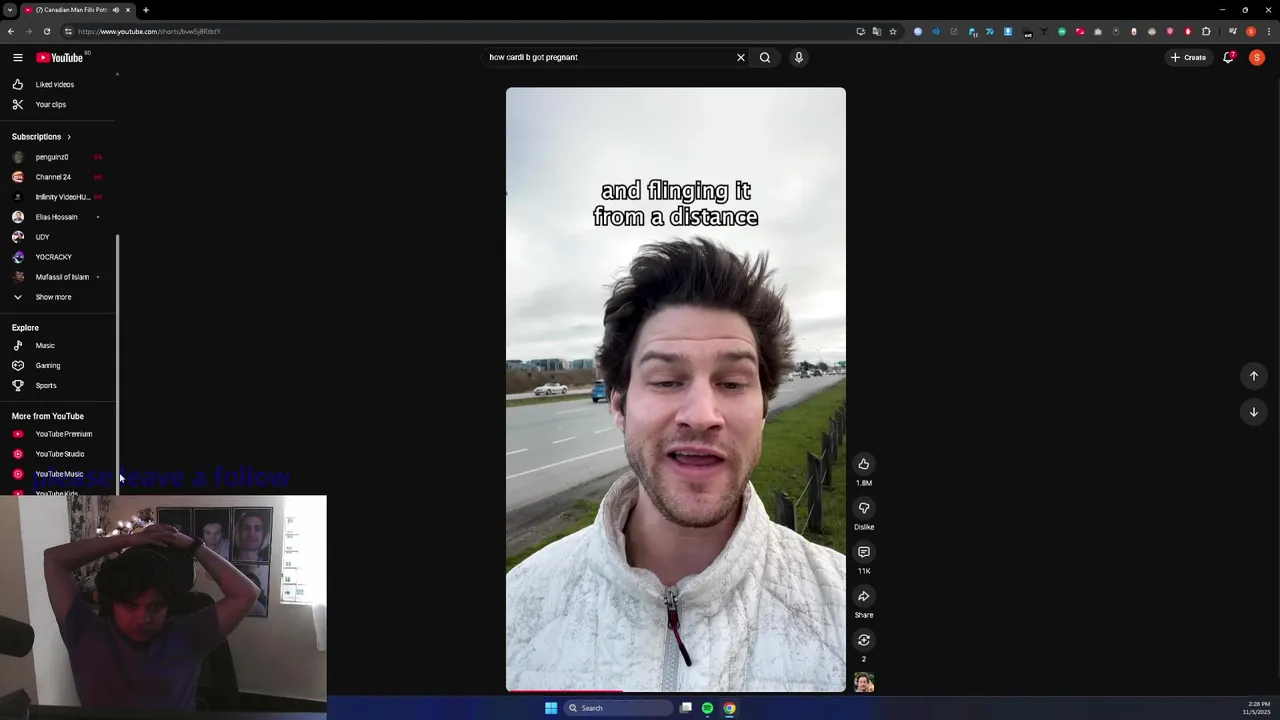
Task: Open the Create menu
Action: tap(1189, 57)
